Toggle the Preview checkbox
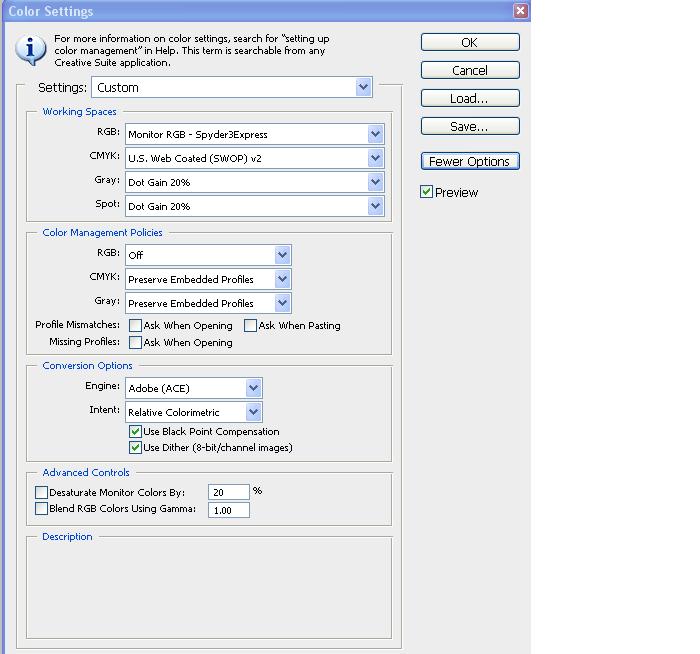The width and height of the screenshot is (700, 654). (427, 192)
